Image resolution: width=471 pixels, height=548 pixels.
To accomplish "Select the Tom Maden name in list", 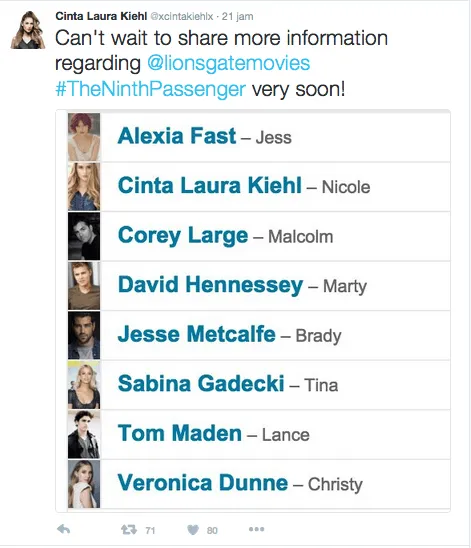I will point(180,433).
